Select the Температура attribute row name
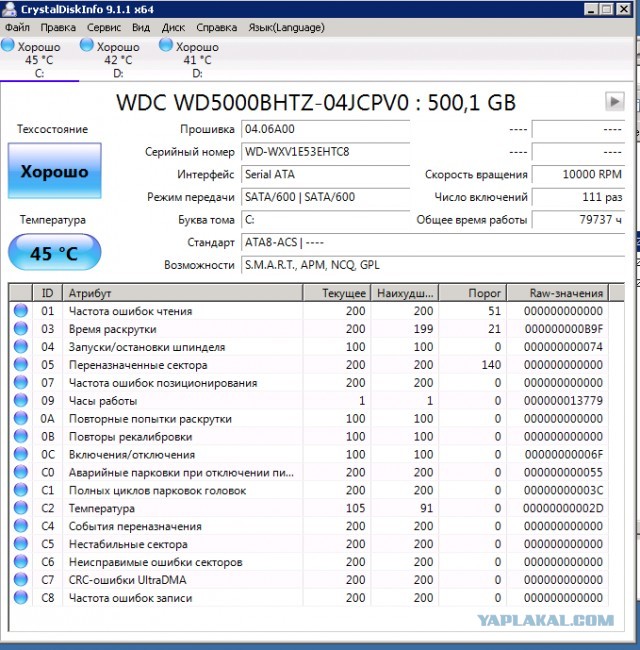 [x=102, y=508]
